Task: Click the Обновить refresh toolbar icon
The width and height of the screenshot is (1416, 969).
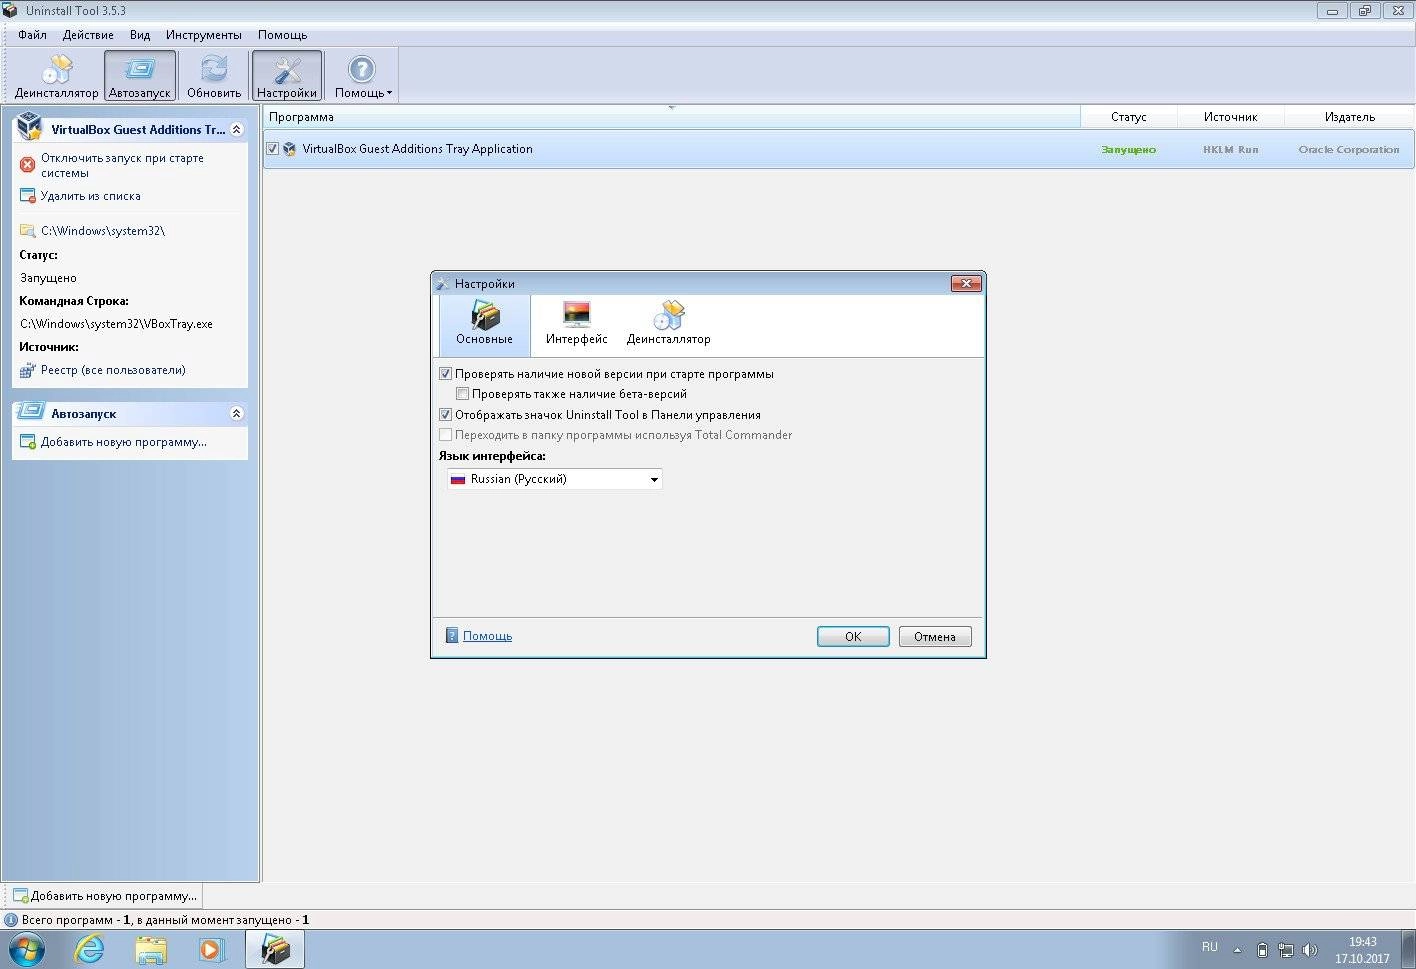Action: click(214, 76)
